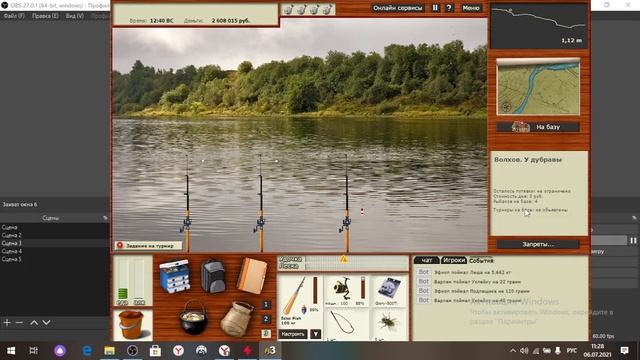Move scene up in OBS list
The image size is (640, 360).
pyautogui.click(x=34, y=322)
